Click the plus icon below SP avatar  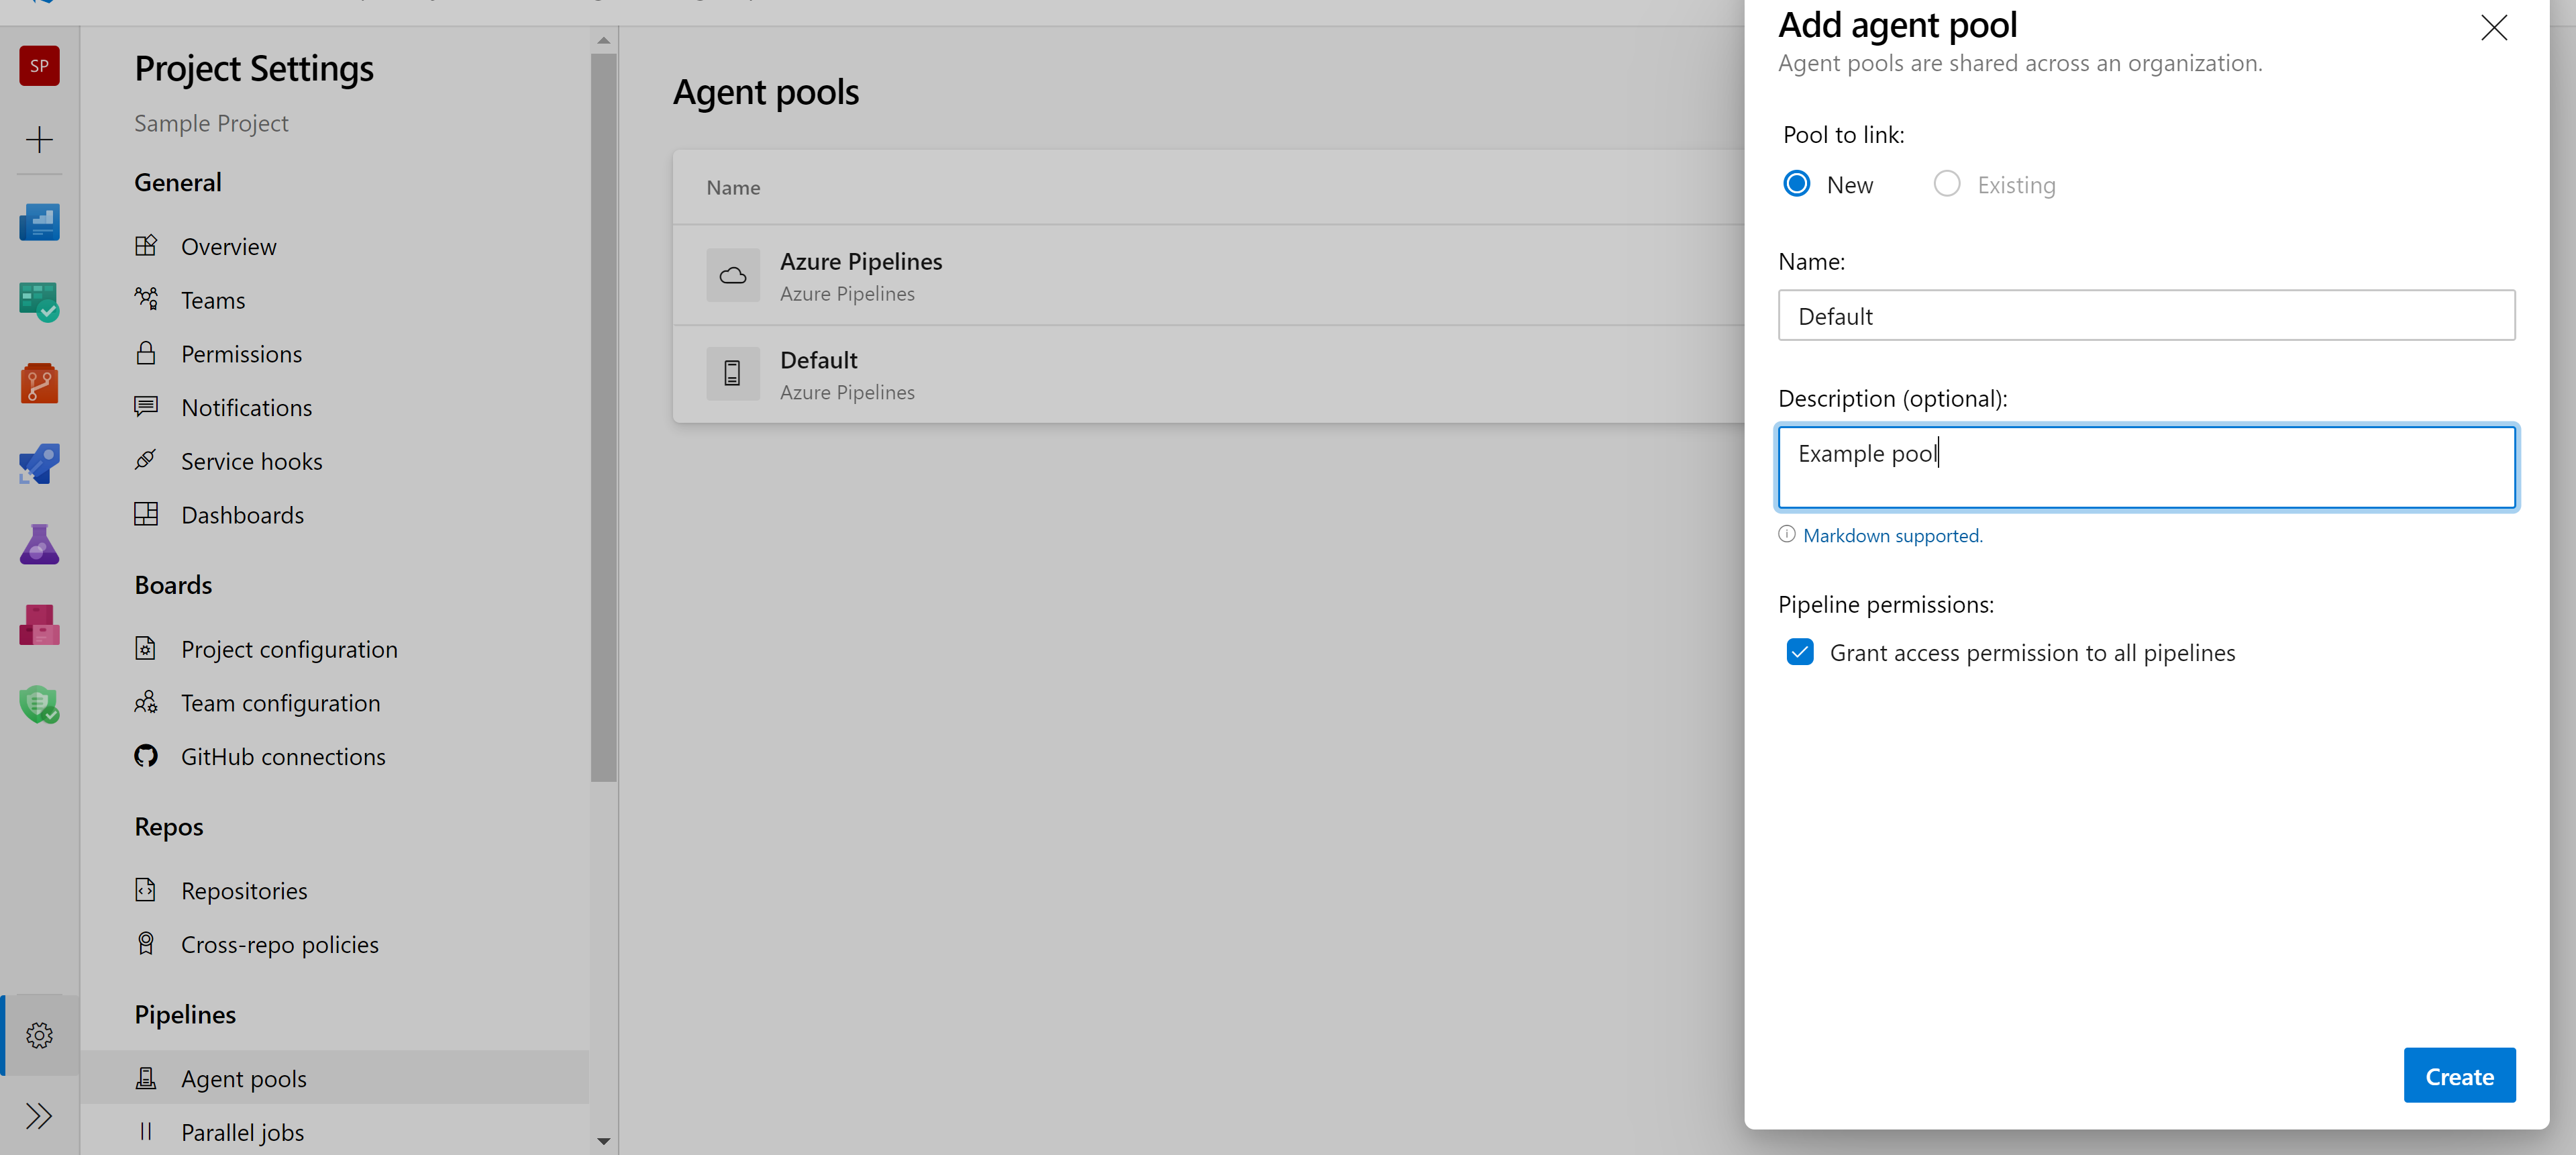[x=39, y=139]
